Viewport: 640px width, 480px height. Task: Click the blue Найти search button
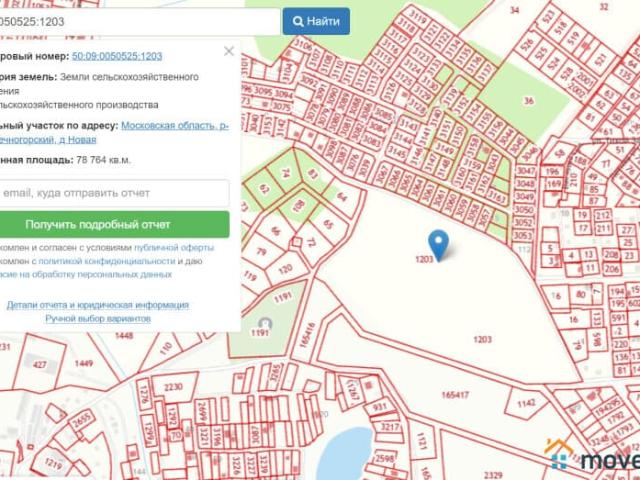316,21
